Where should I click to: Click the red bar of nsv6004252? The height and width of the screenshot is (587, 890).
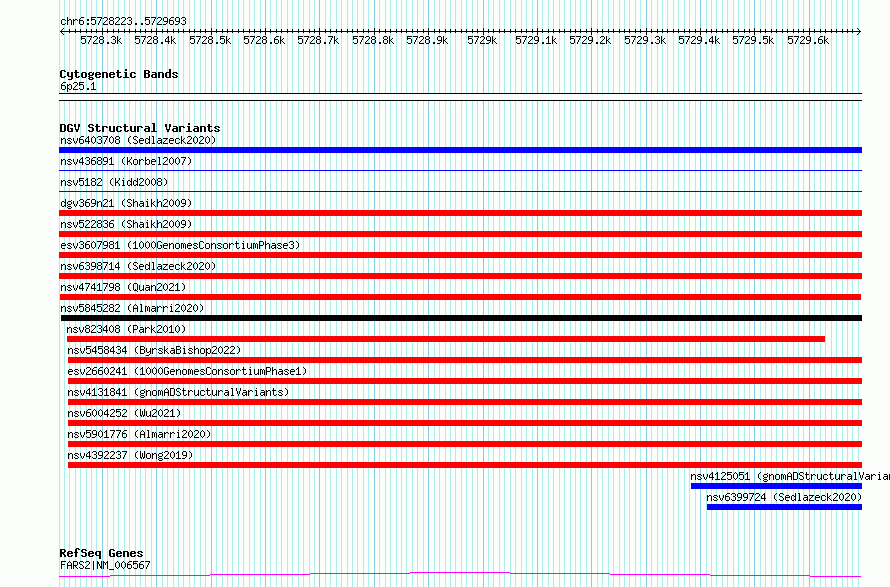coord(465,423)
